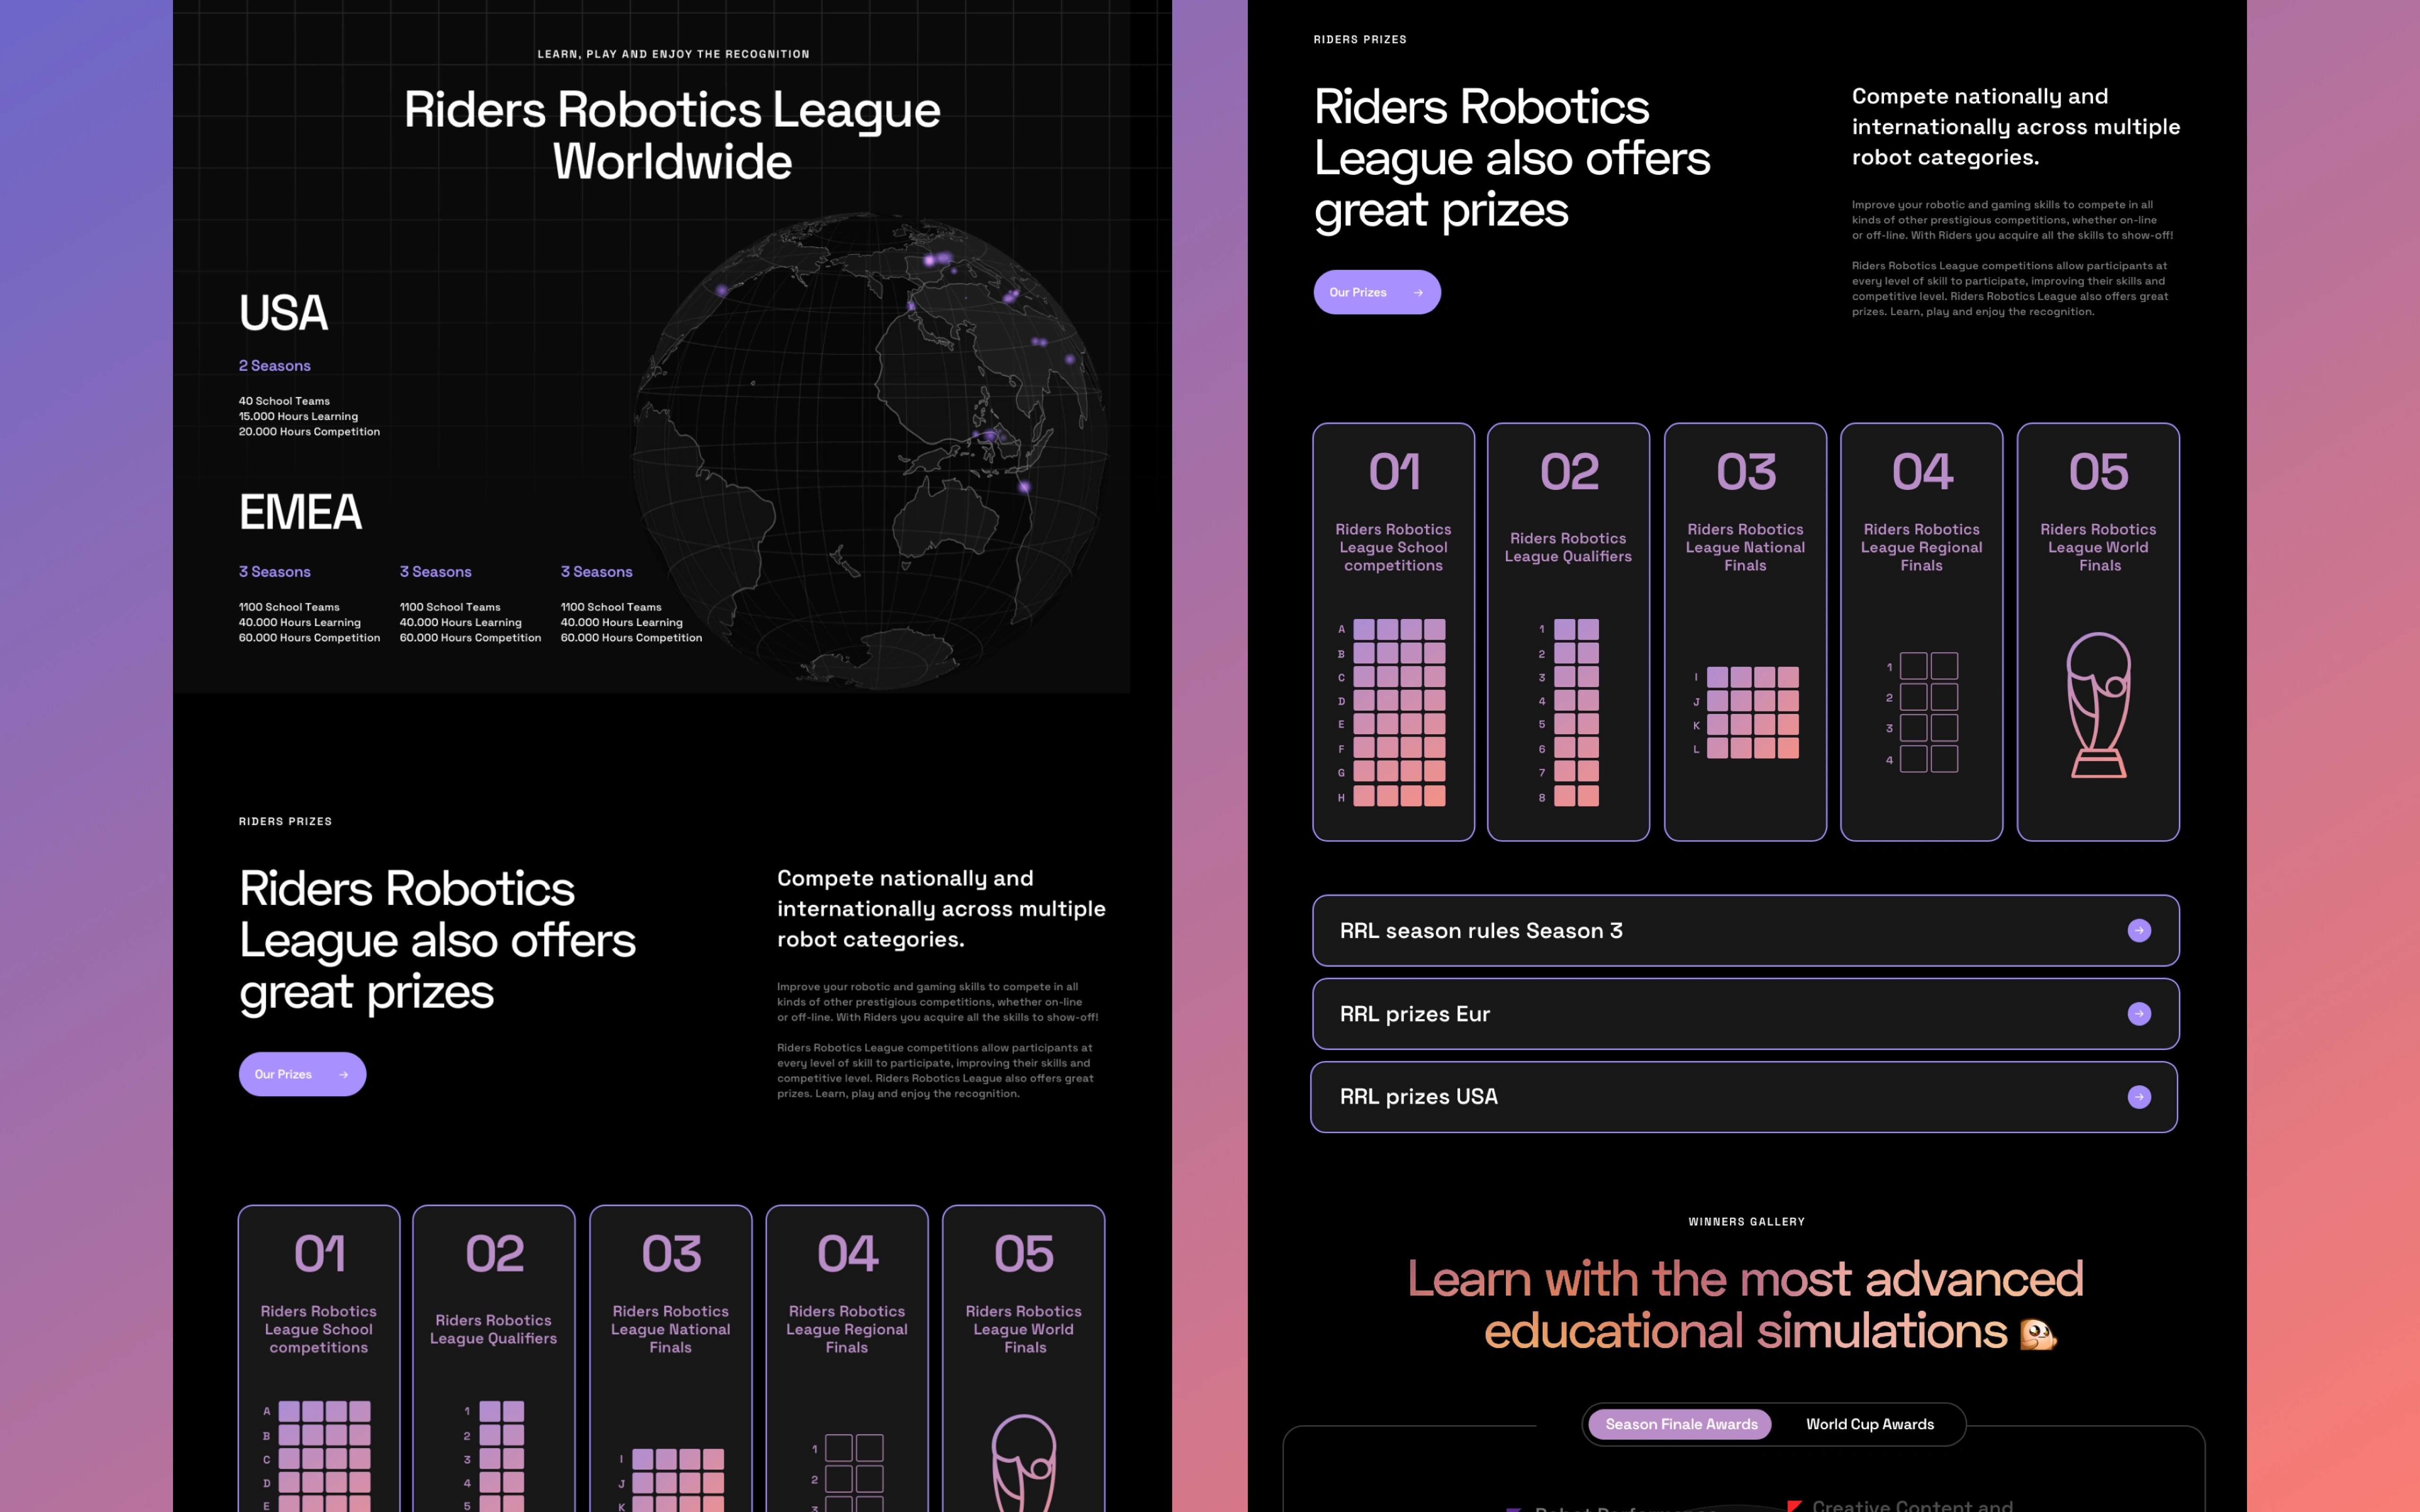Viewport: 2420px width, 1512px height.
Task: Click arrow inside left Our Prizes button
Action: click(x=344, y=1074)
